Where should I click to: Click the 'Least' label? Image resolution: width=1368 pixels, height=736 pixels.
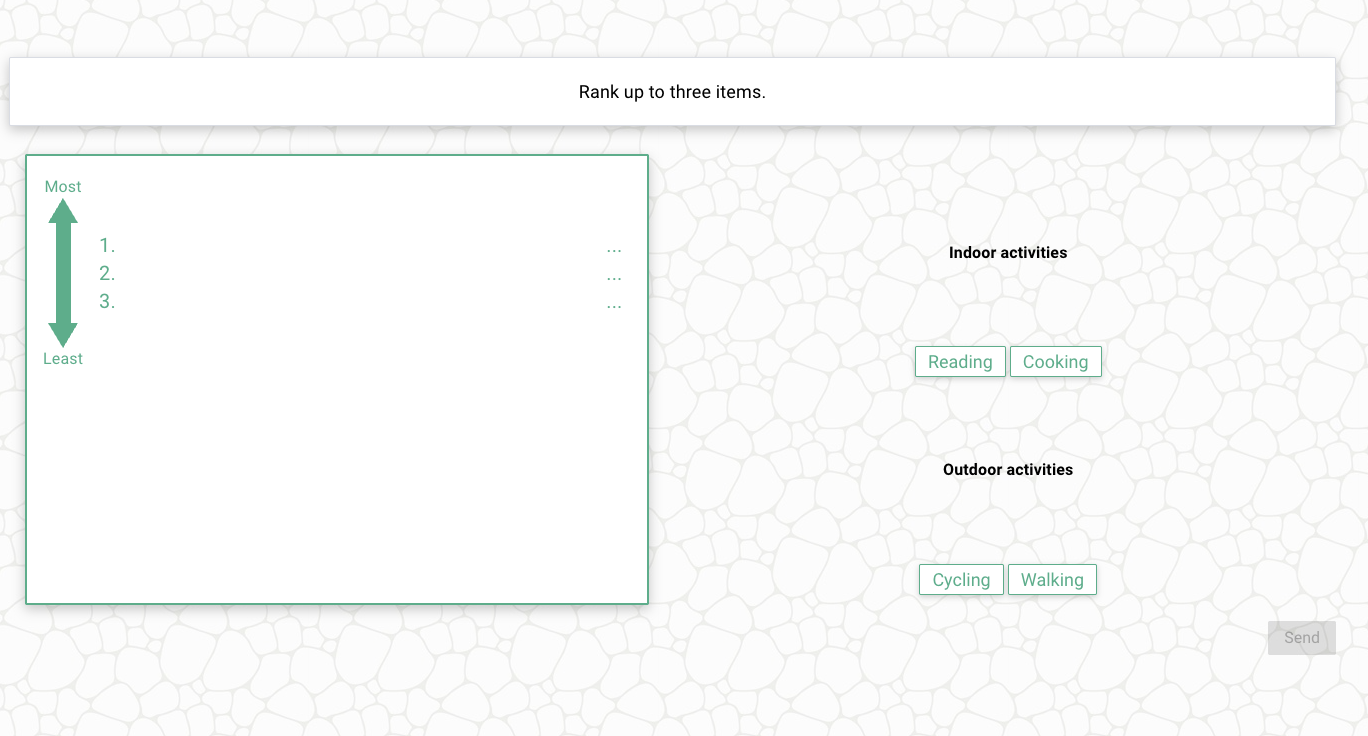coord(63,359)
